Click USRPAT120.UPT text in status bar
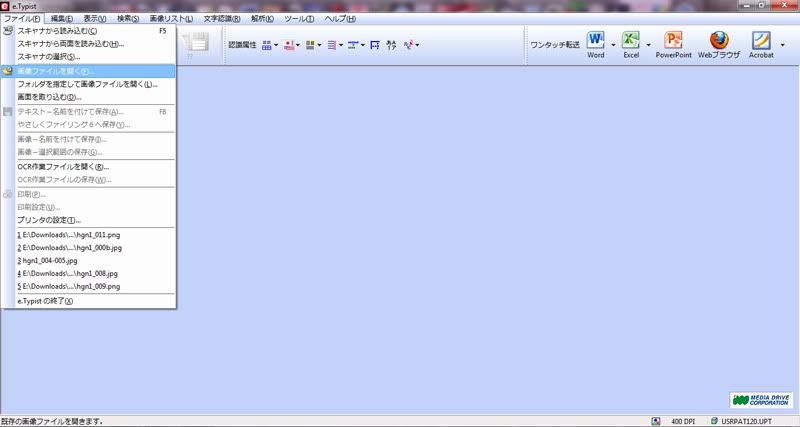 [747, 422]
